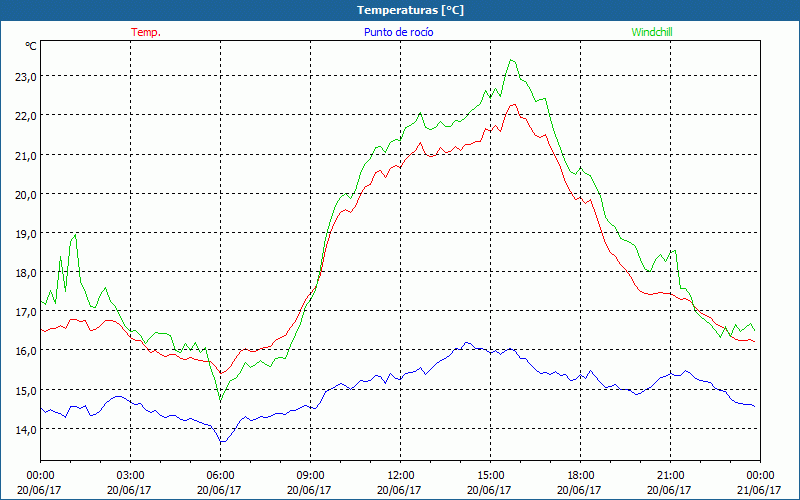Select the blue Punto de rocío legend label

(x=398, y=32)
